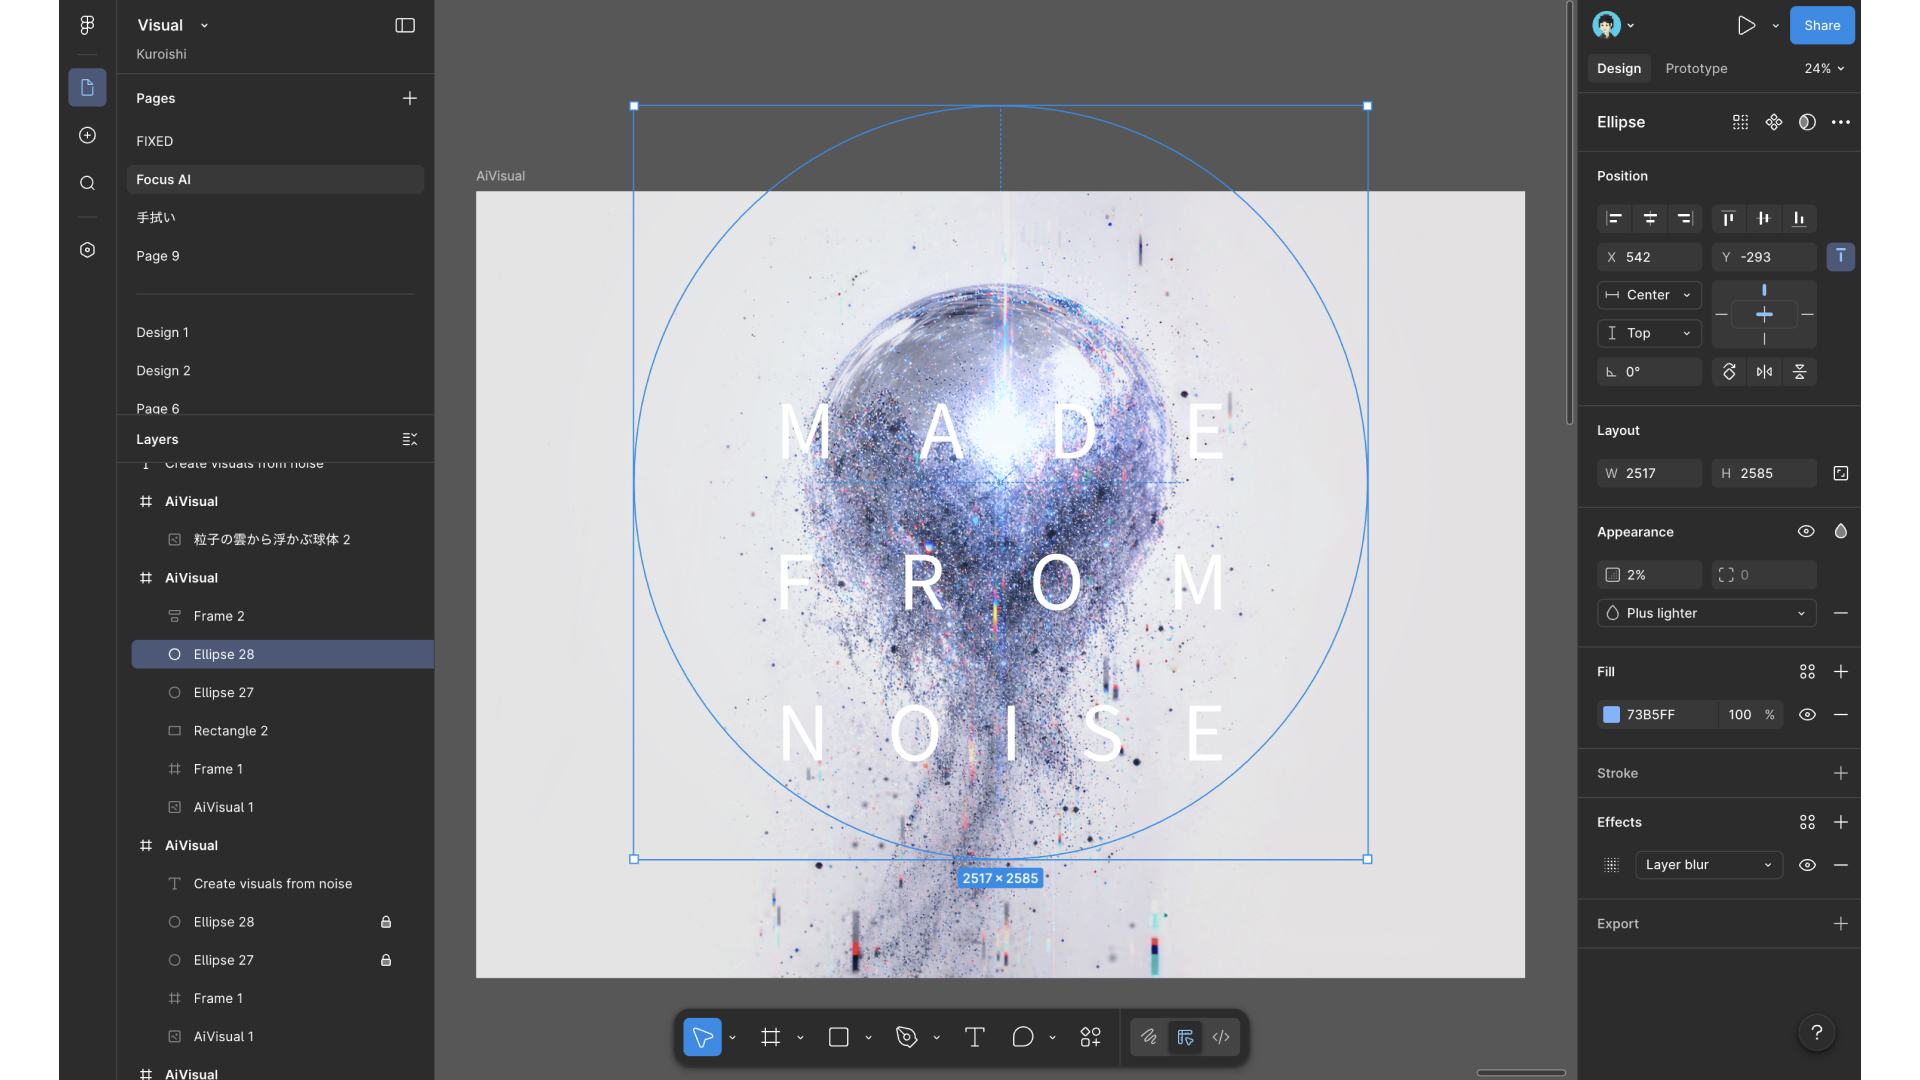Switch to Dev Mode code icon
The image size is (1920, 1080).
tap(1221, 1037)
